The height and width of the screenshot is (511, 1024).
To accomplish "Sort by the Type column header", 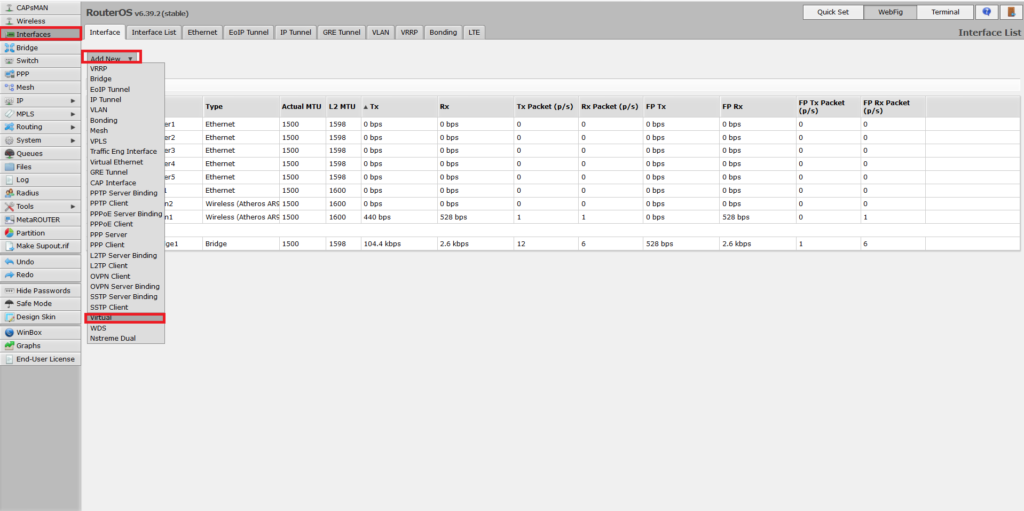I will click(241, 107).
